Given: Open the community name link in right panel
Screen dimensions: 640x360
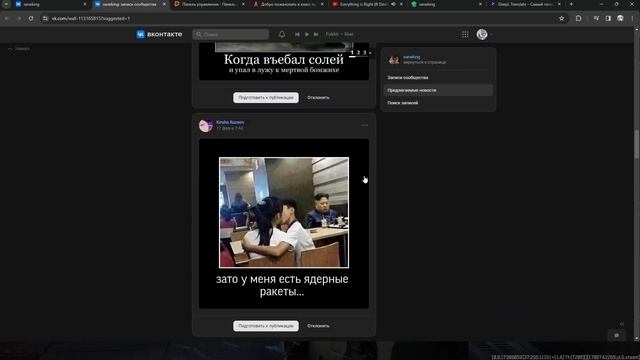Looking at the screenshot, I should tap(411, 57).
